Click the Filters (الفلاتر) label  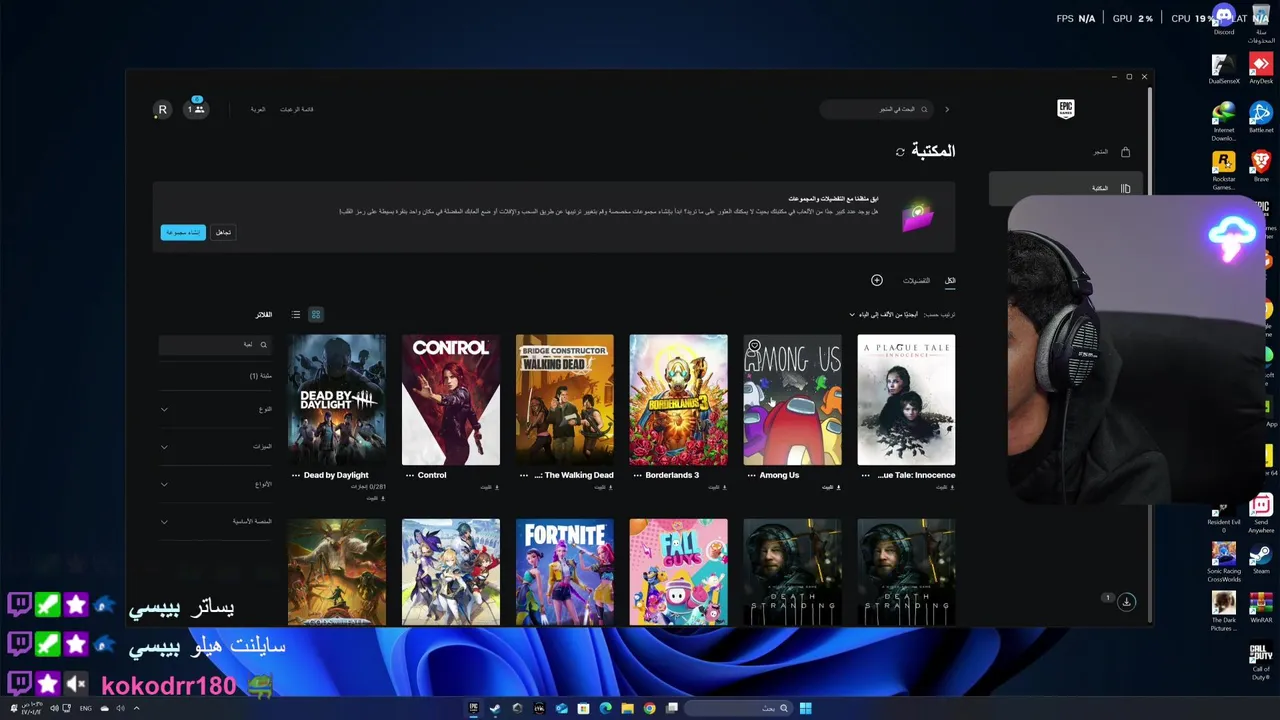pyautogui.click(x=263, y=315)
